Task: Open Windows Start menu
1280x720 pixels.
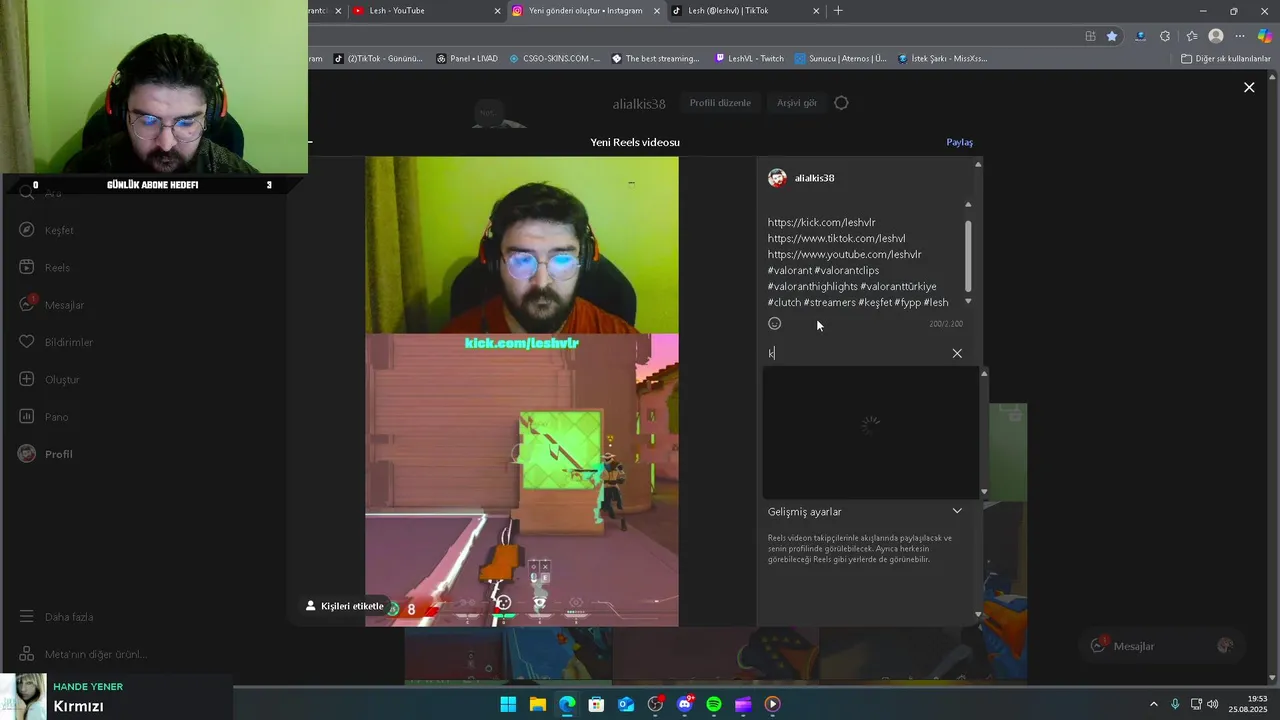Action: [508, 704]
